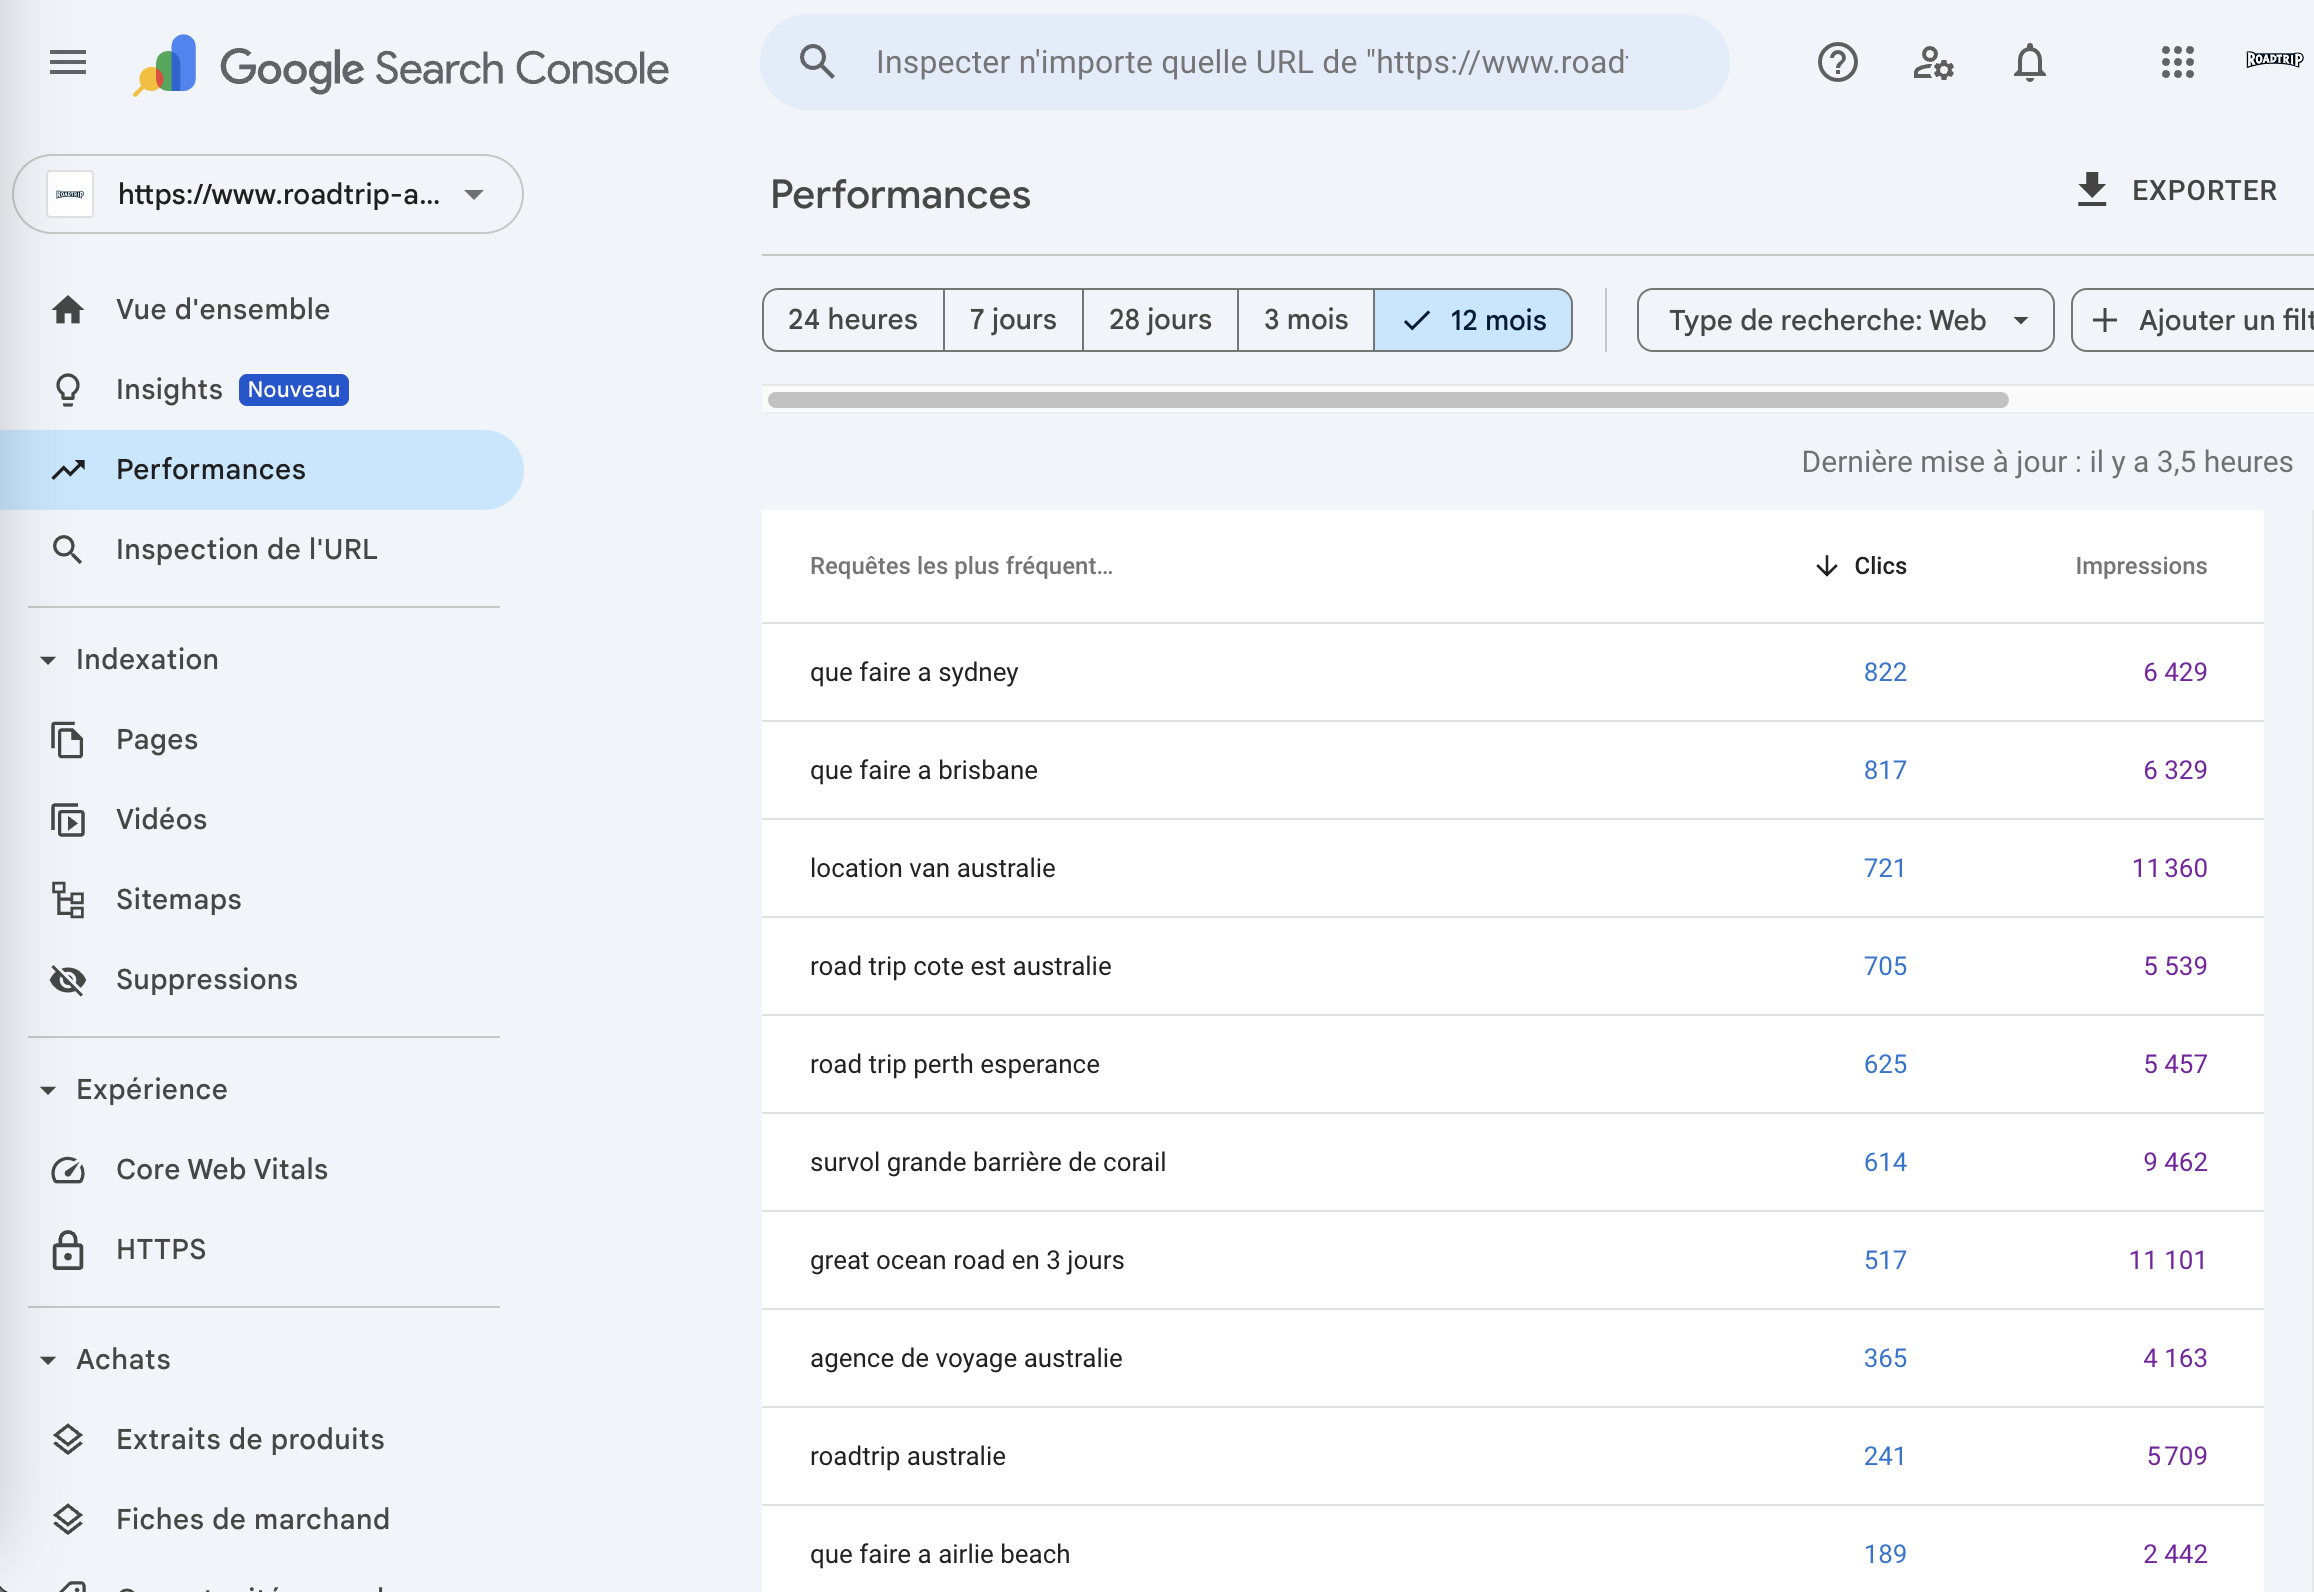The width and height of the screenshot is (2314, 1592).
Task: Open Inspection de l'URL
Action: coord(262,549)
